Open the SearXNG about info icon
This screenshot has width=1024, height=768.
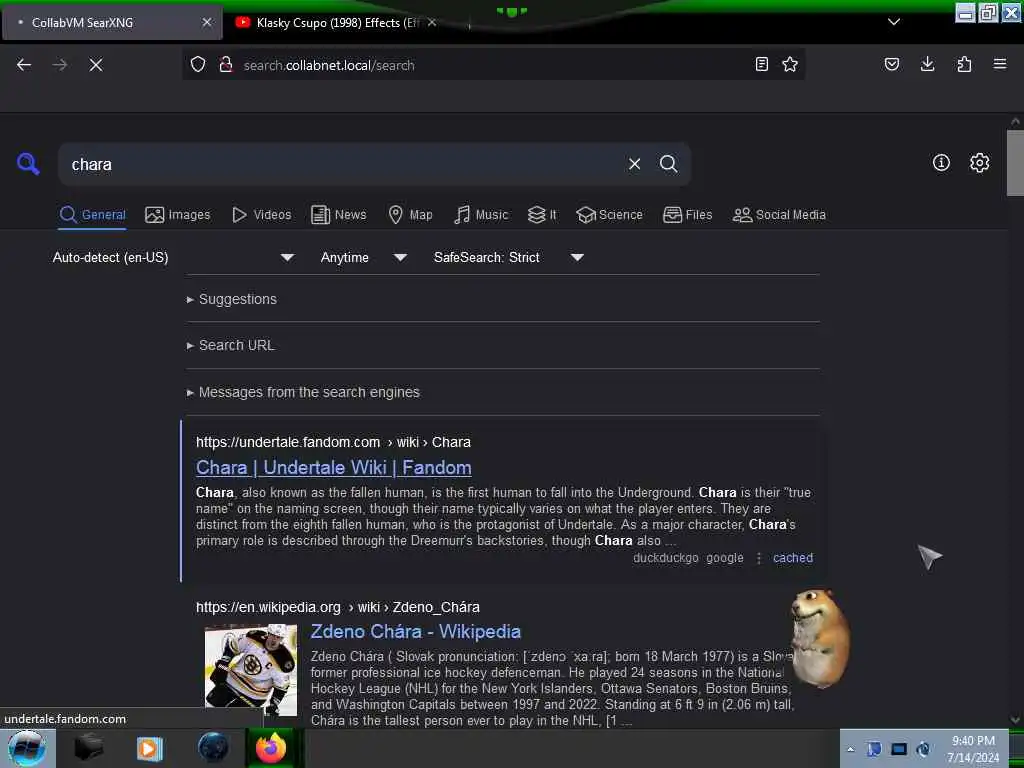[941, 163]
